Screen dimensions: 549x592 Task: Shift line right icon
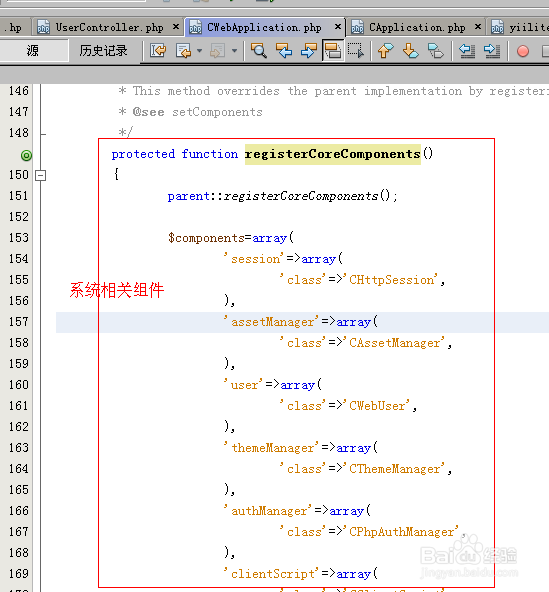point(492,51)
